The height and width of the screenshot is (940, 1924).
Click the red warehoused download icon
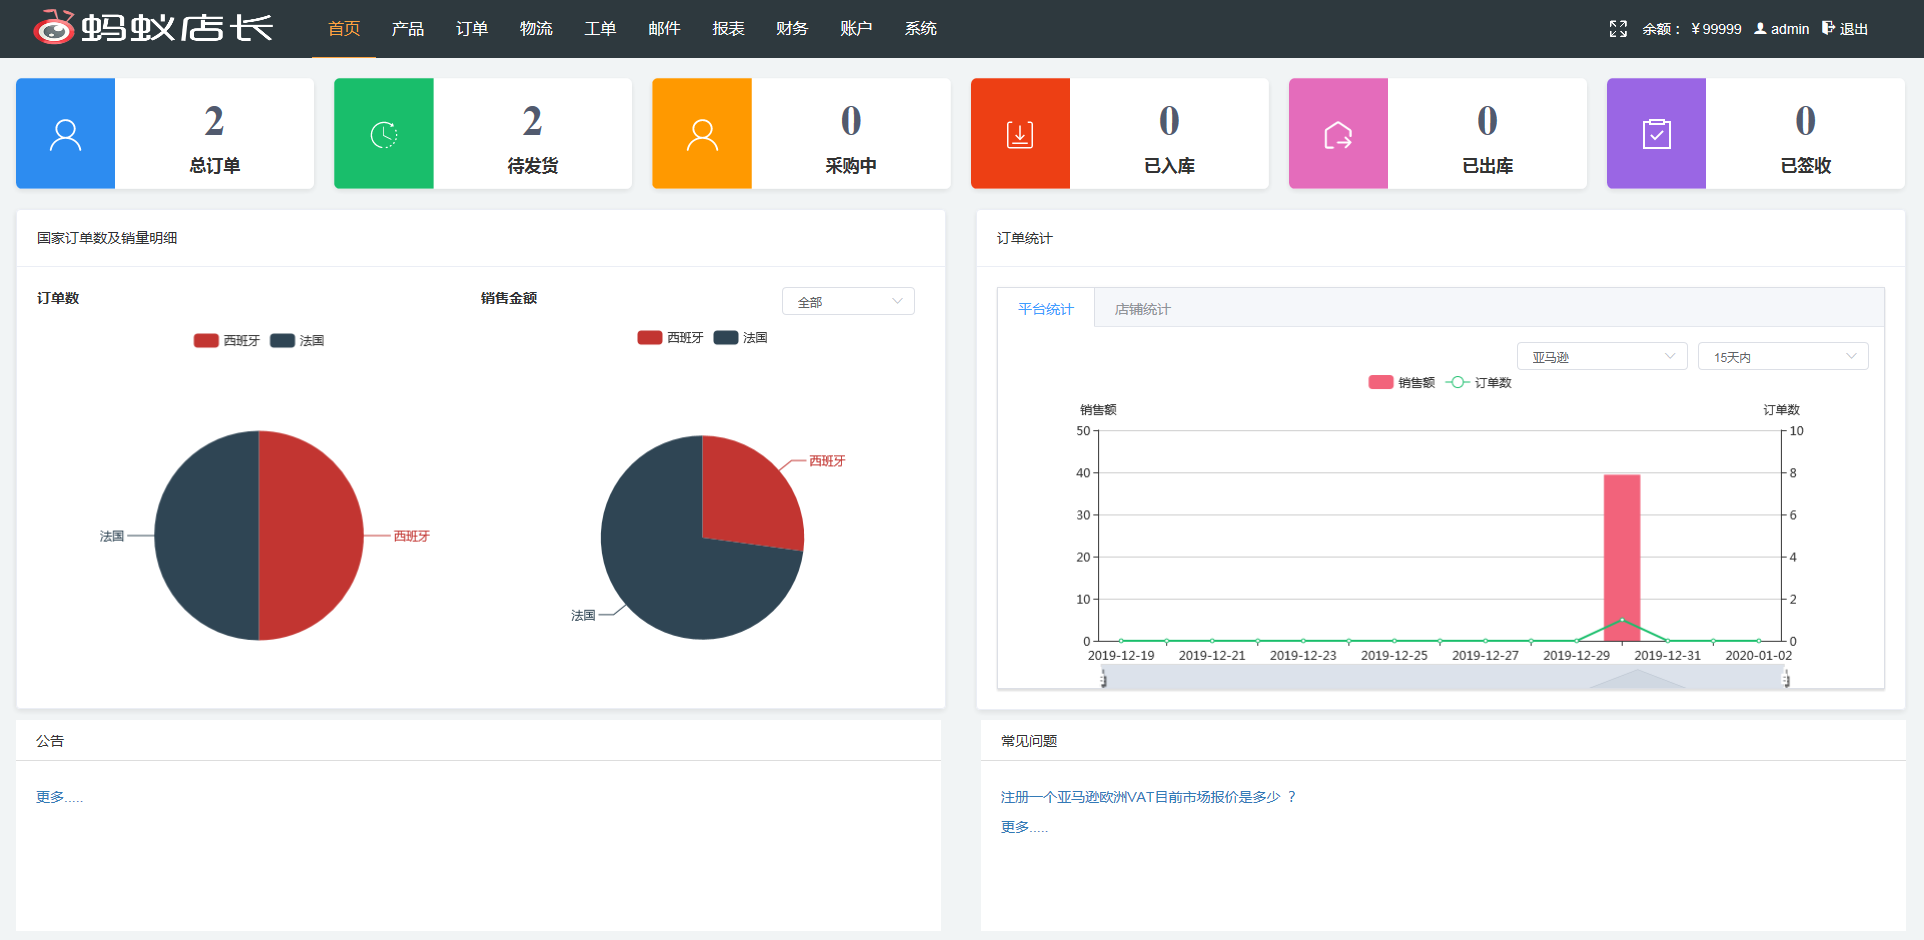click(1020, 134)
